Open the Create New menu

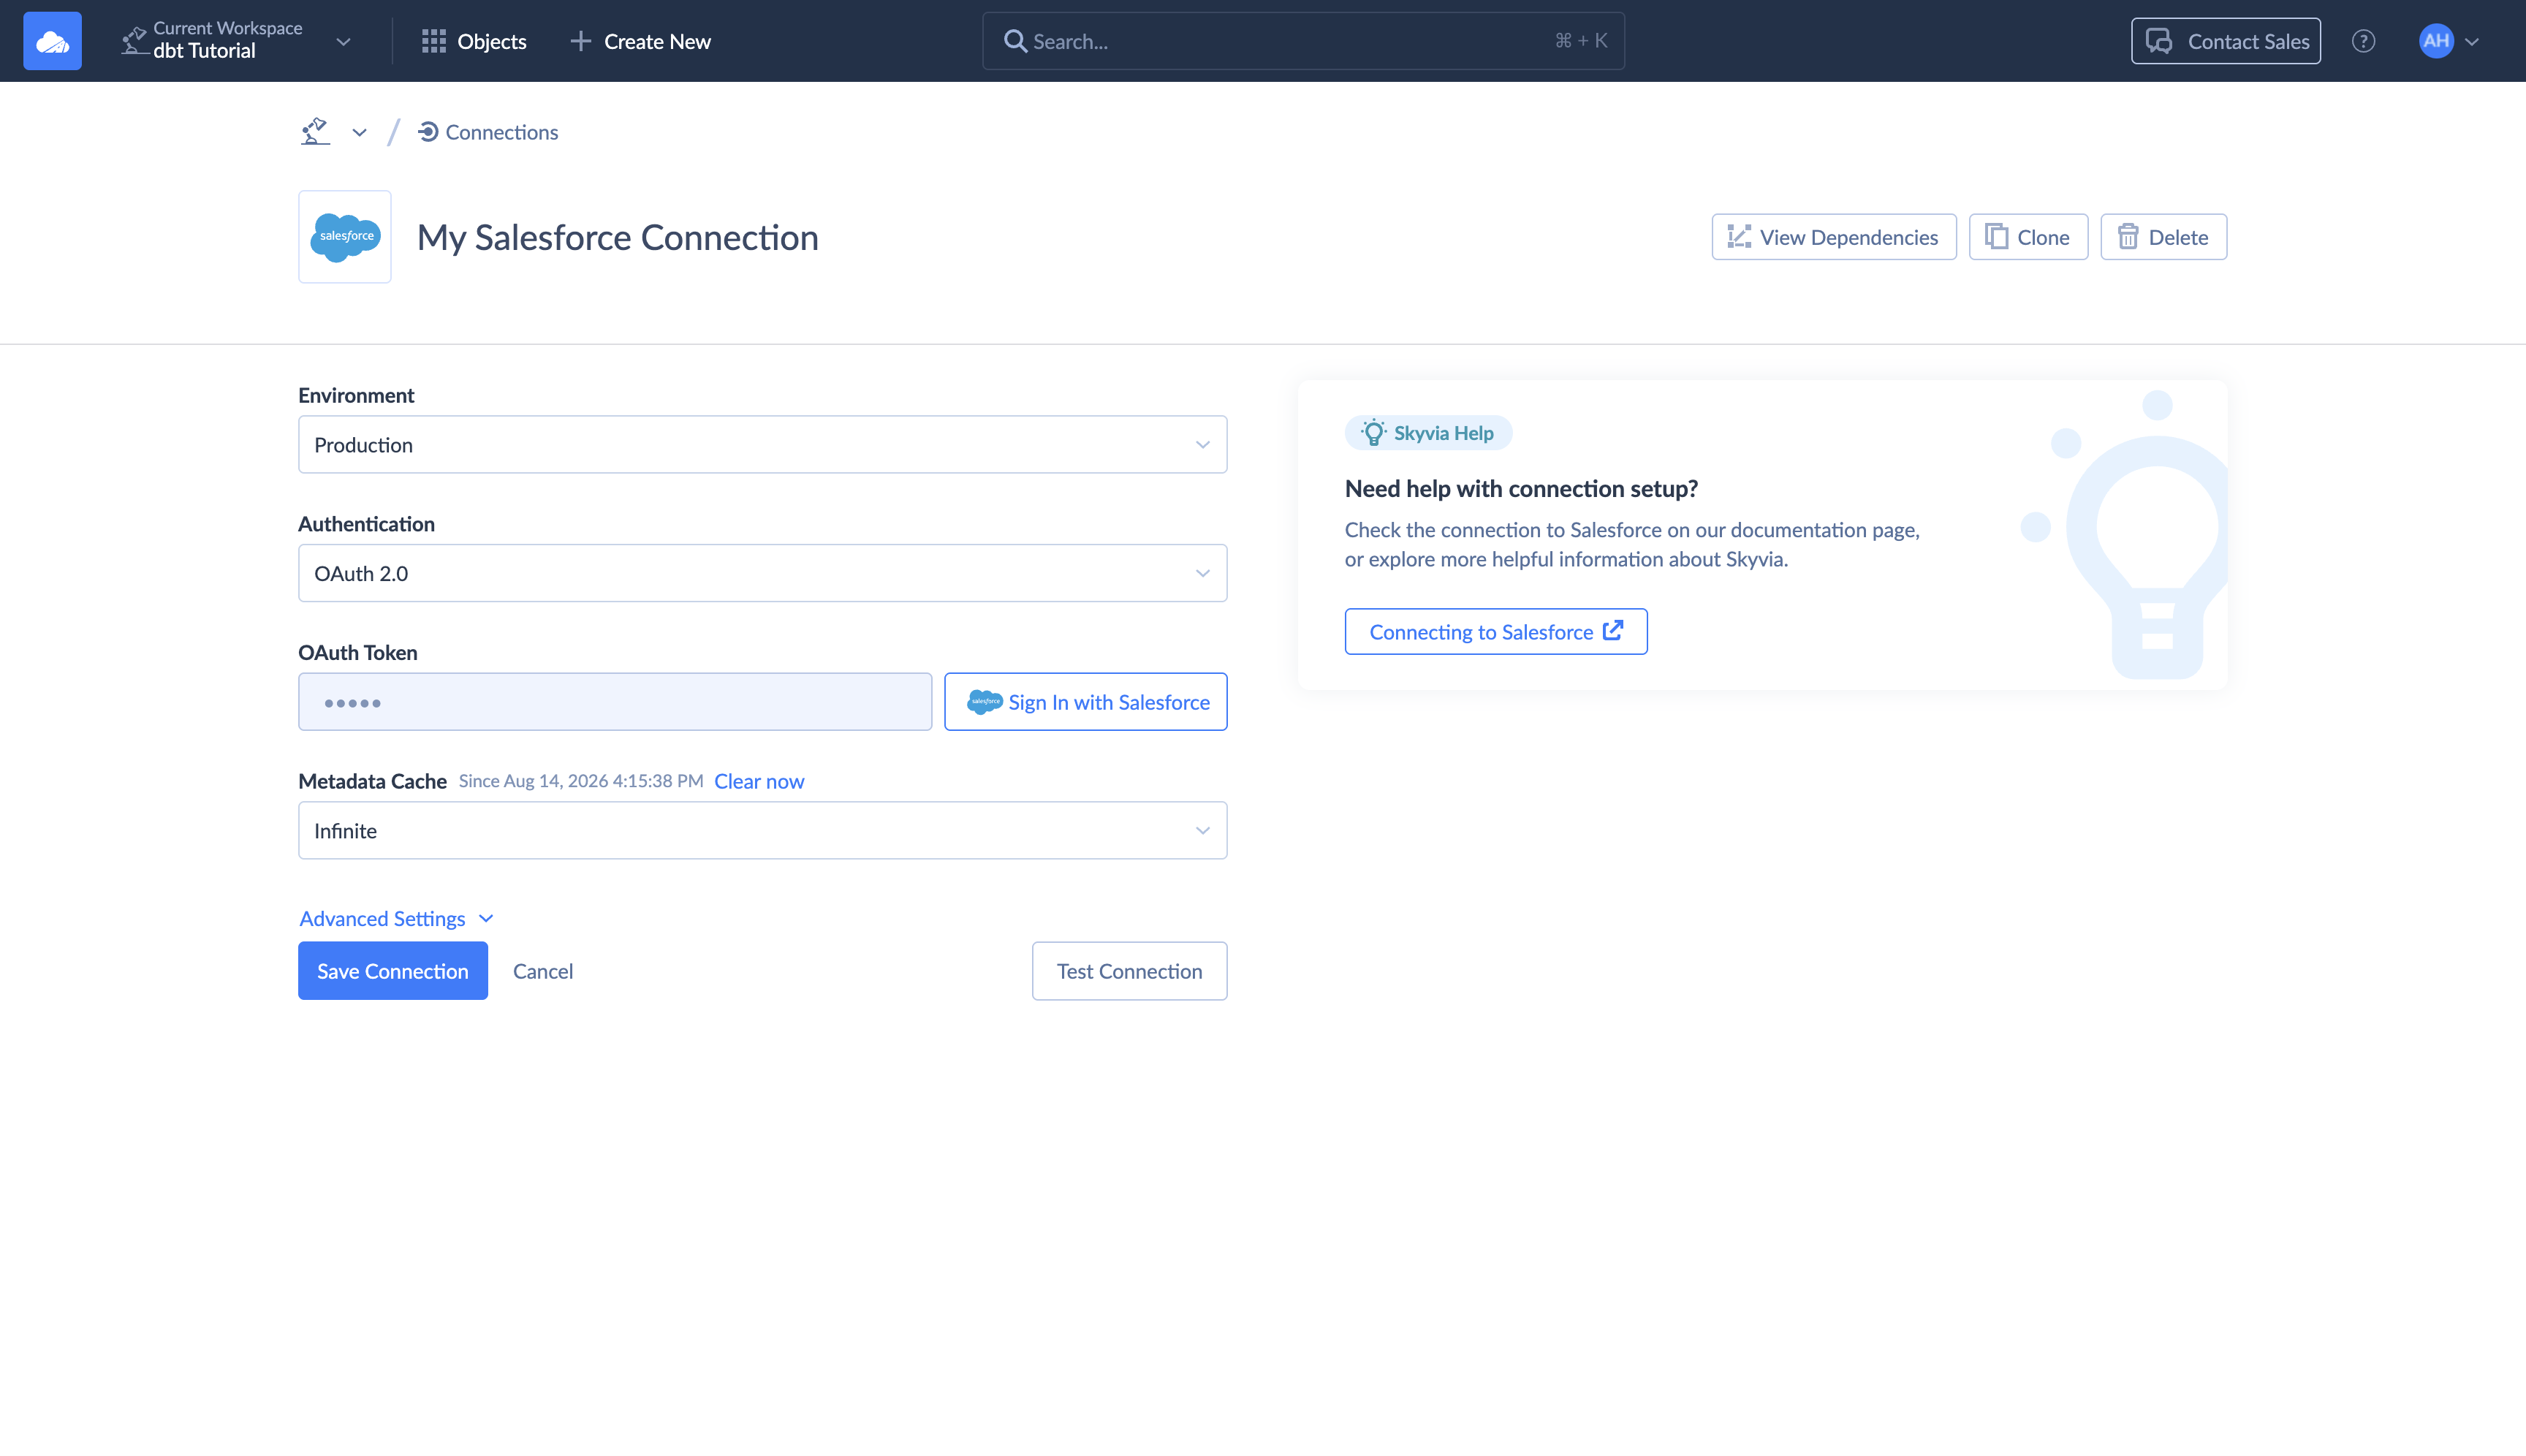click(x=640, y=41)
